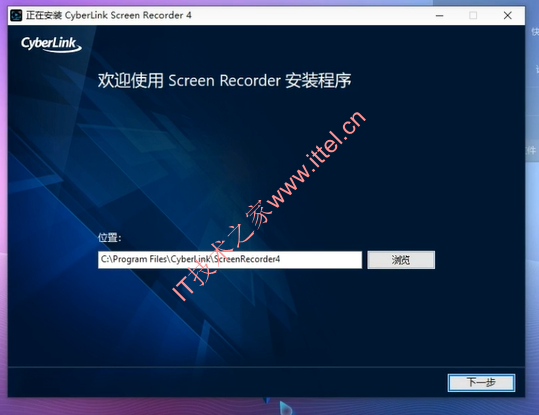This screenshot has height=415, width=539.
Task: Focus the install location path field
Action: click(230, 260)
